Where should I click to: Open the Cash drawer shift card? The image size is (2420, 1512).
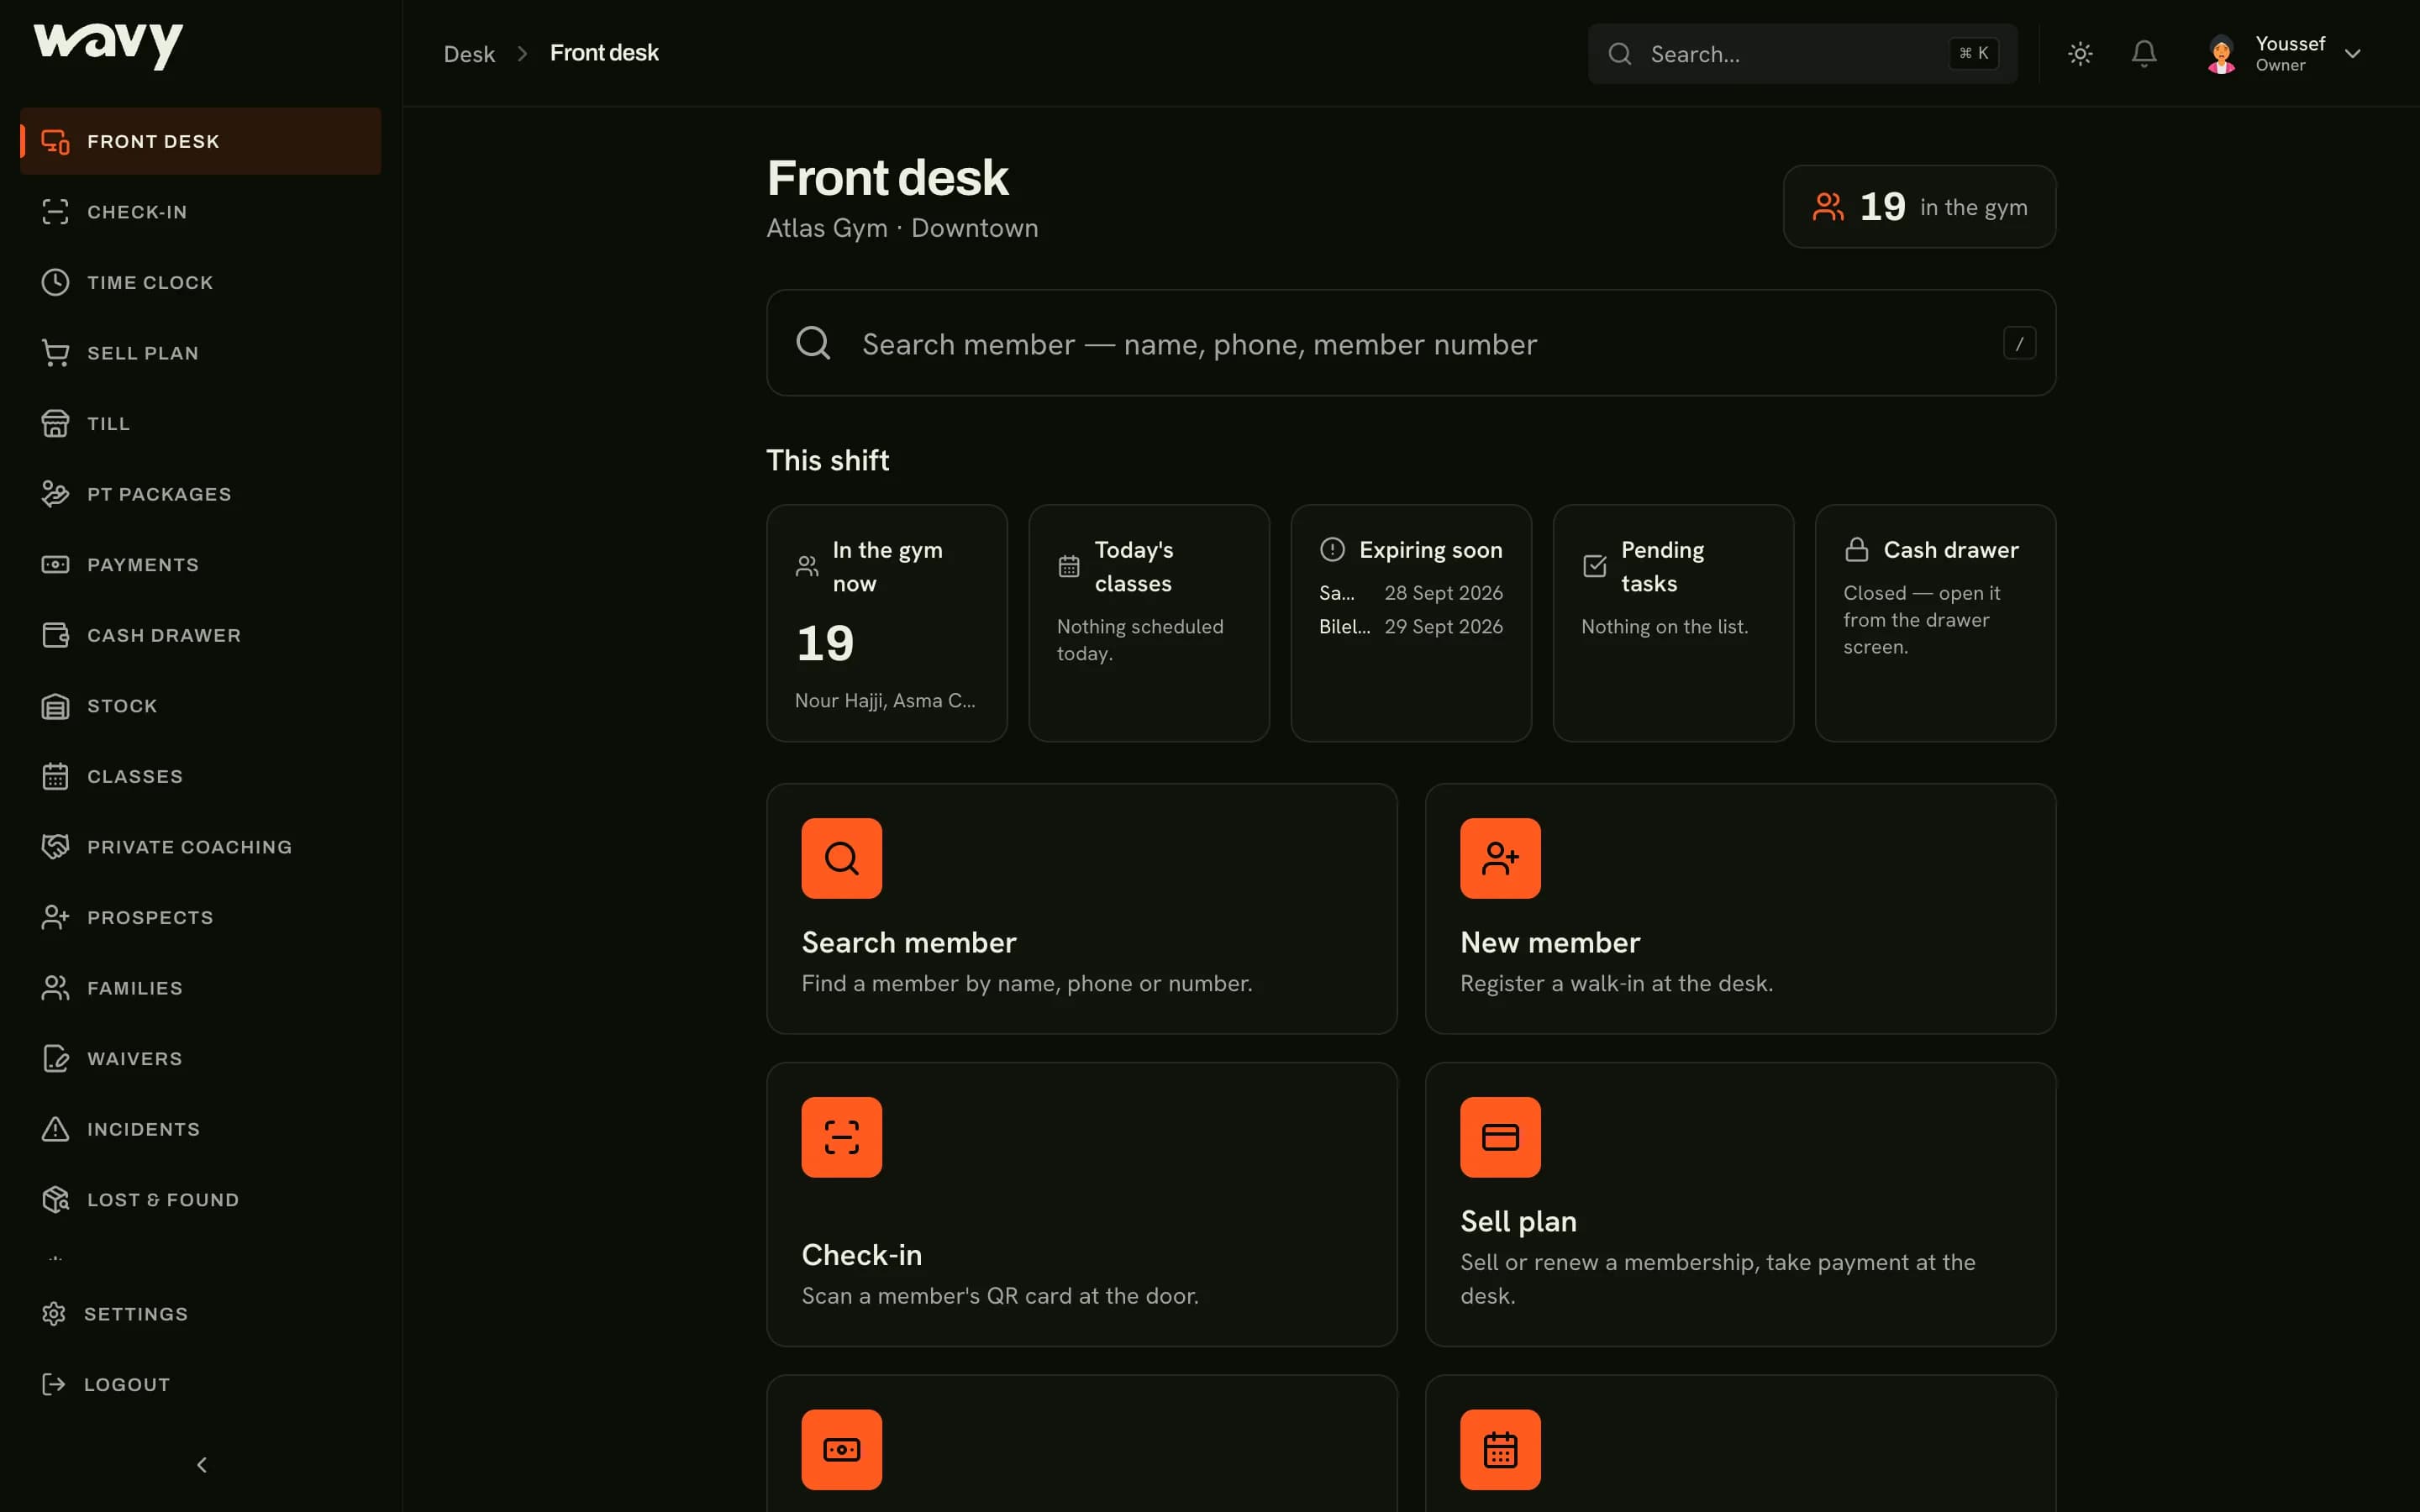pyautogui.click(x=1935, y=623)
